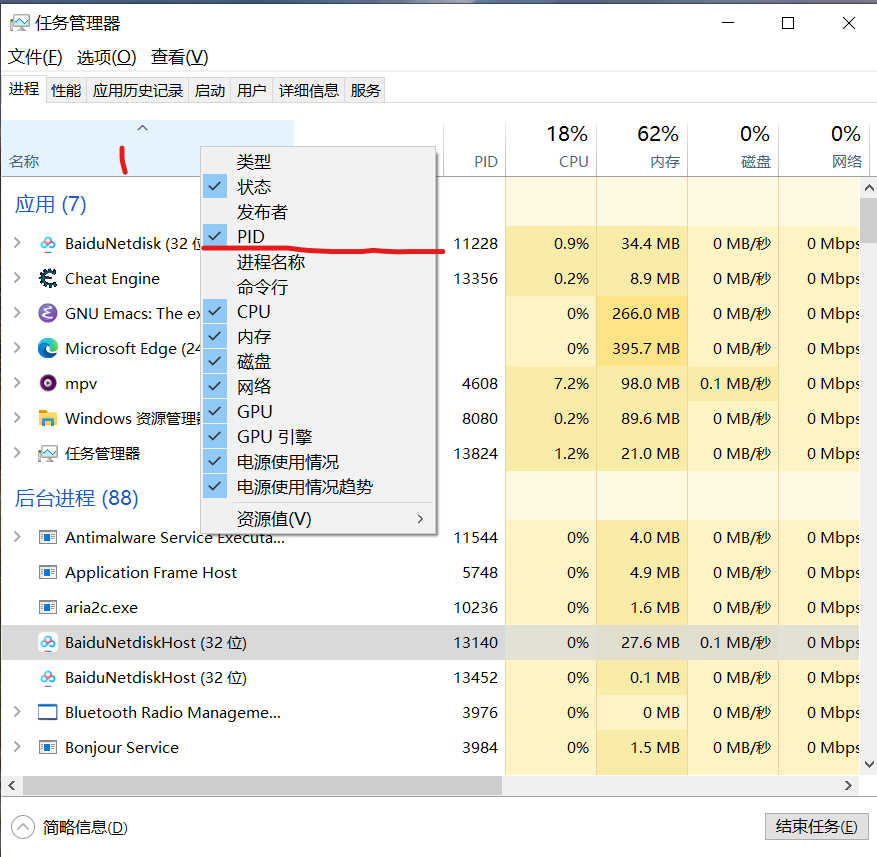Expand the mpv app row

point(17,383)
